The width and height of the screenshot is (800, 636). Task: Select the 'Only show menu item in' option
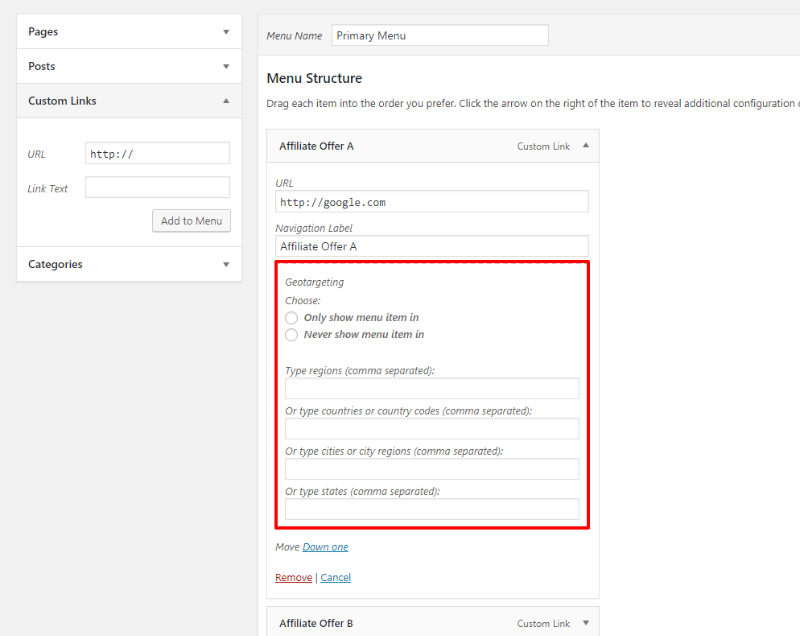coord(291,317)
